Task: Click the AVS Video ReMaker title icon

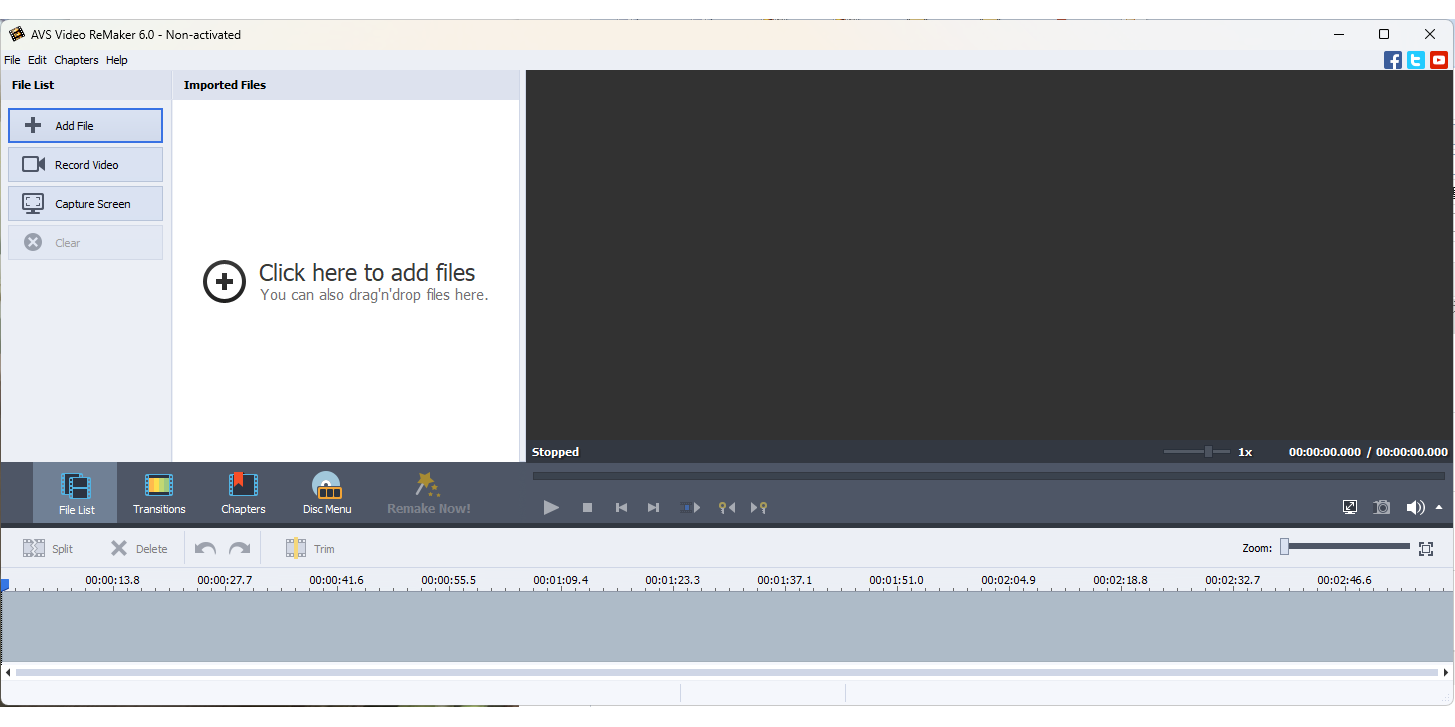Action: 16,34
